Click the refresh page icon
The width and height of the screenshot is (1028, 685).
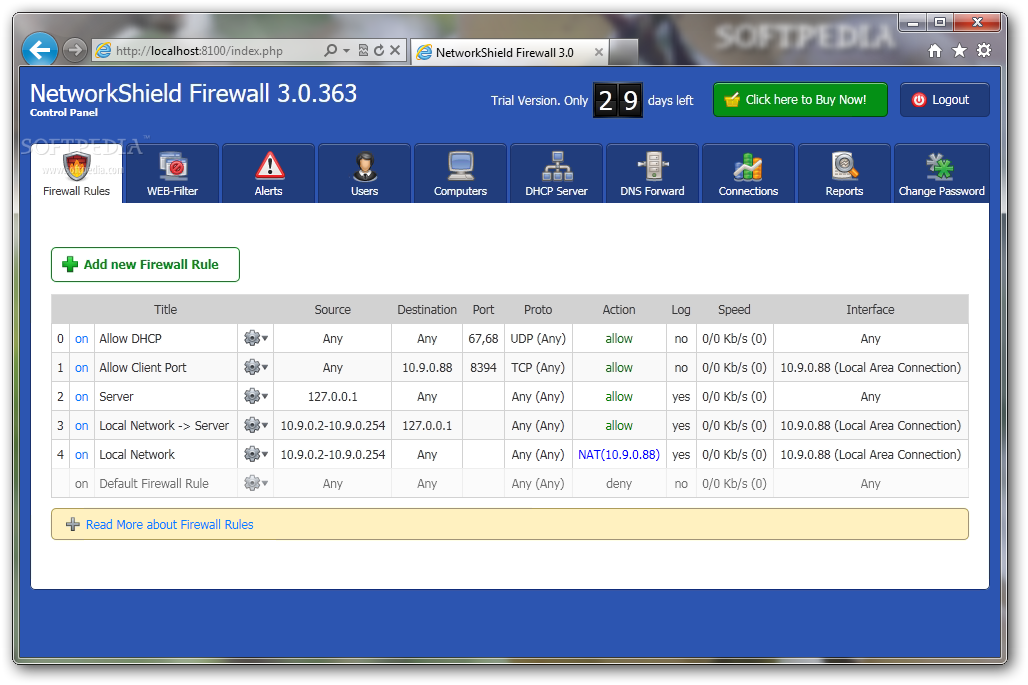click(379, 50)
